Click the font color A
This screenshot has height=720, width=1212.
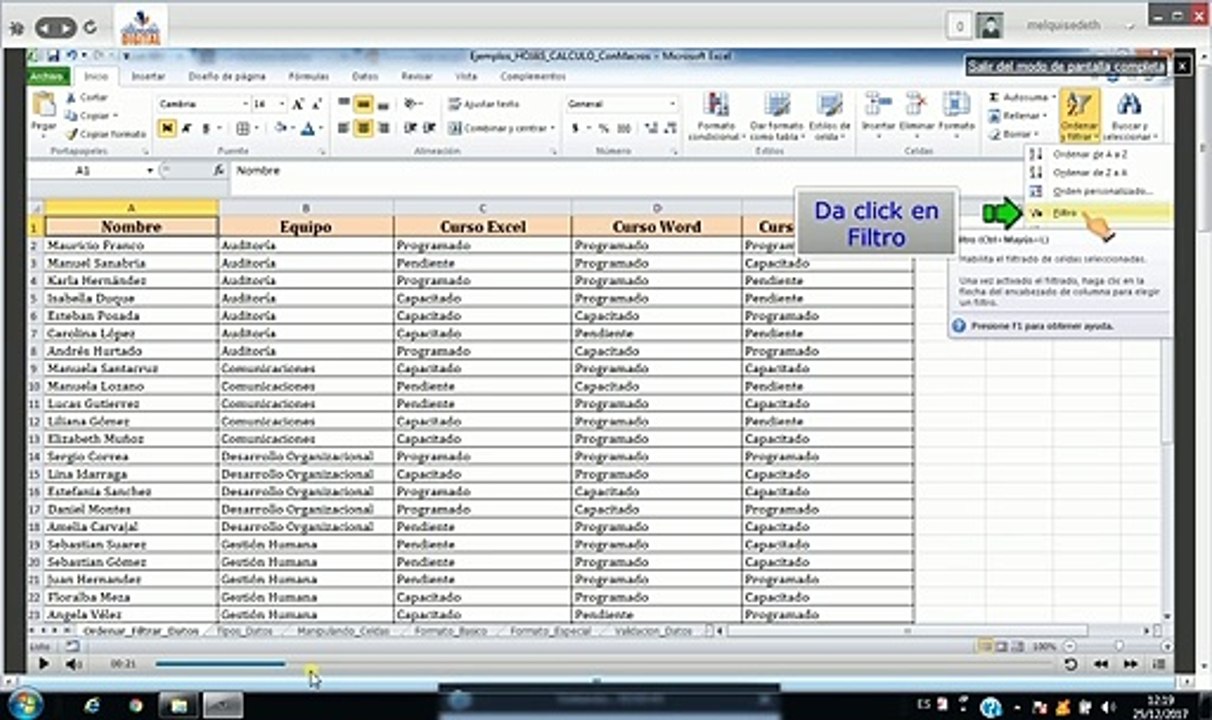[307, 128]
